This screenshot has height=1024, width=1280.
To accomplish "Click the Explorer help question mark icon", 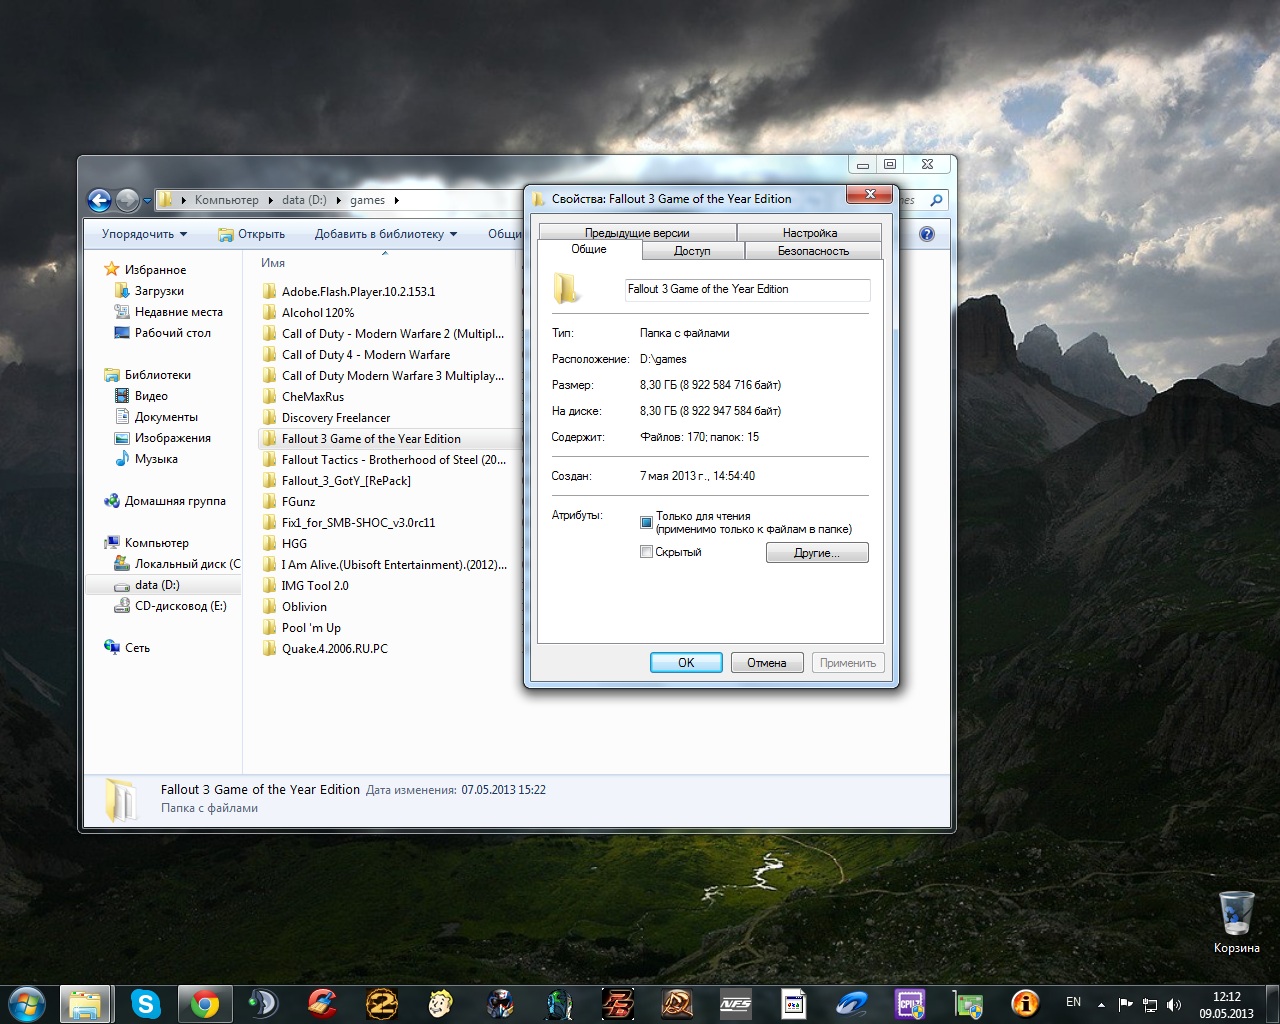I will pyautogui.click(x=927, y=234).
